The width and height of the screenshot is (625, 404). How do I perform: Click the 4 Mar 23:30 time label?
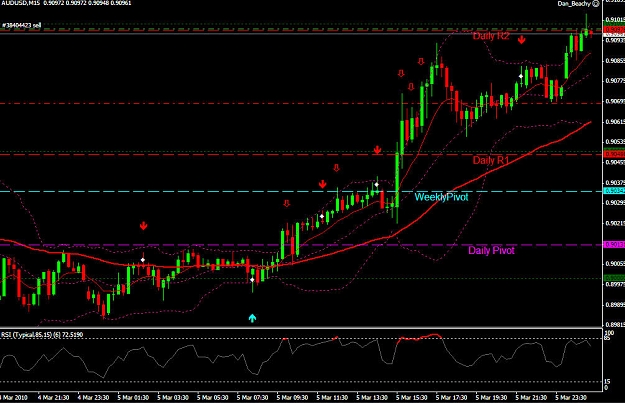tap(93, 398)
